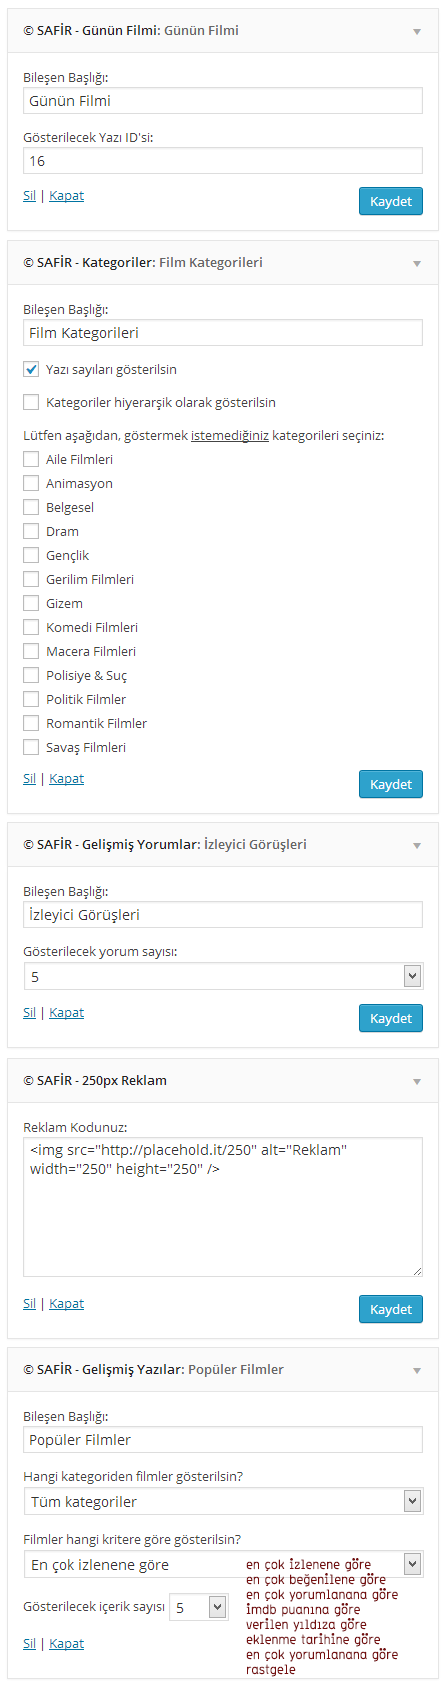Click Kapat link in İzleyici Görüşleri widget
Screen dimensions: 445x1684
pos(67,1012)
